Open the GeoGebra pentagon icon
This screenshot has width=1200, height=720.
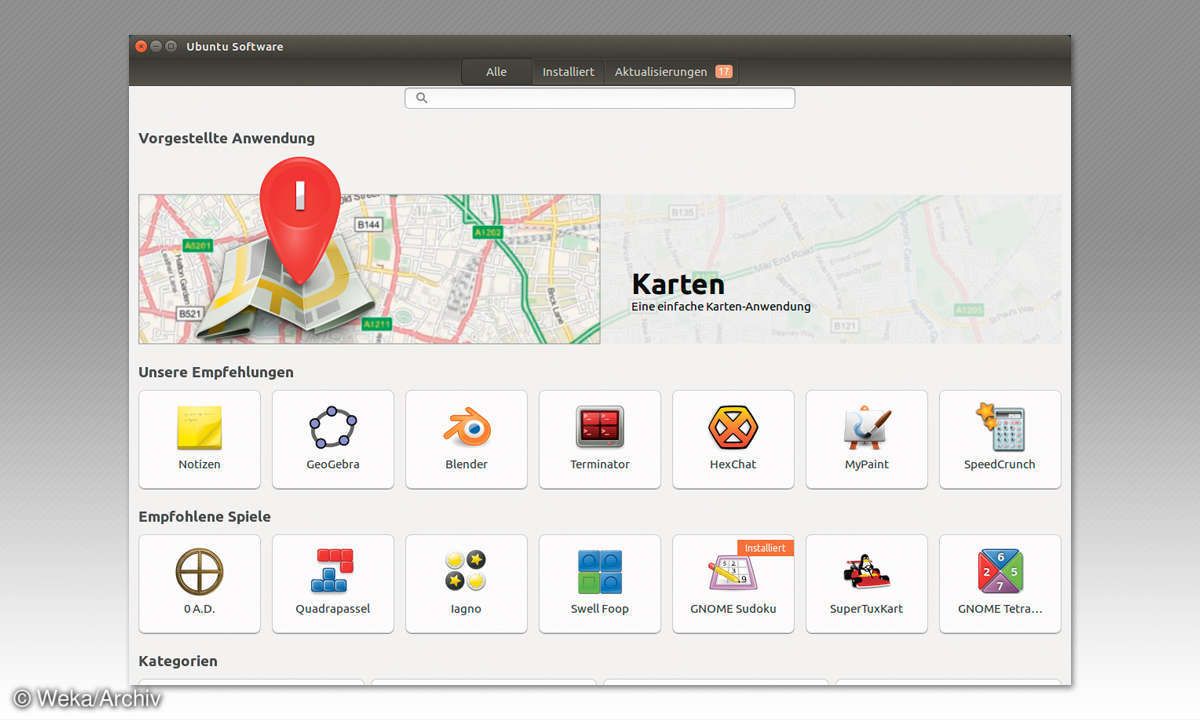333,428
